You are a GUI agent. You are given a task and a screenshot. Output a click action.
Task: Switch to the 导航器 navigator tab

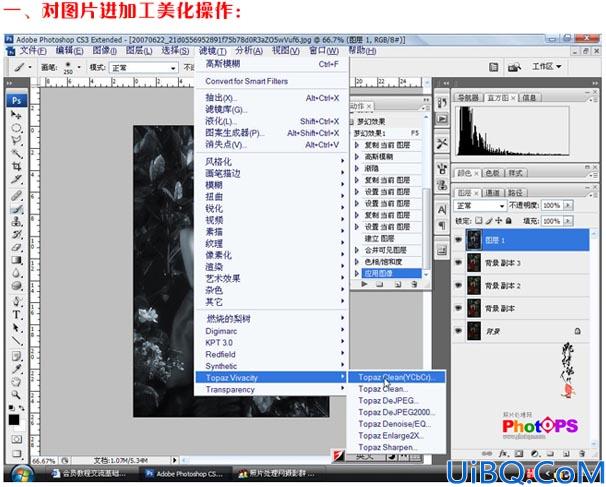click(x=468, y=98)
